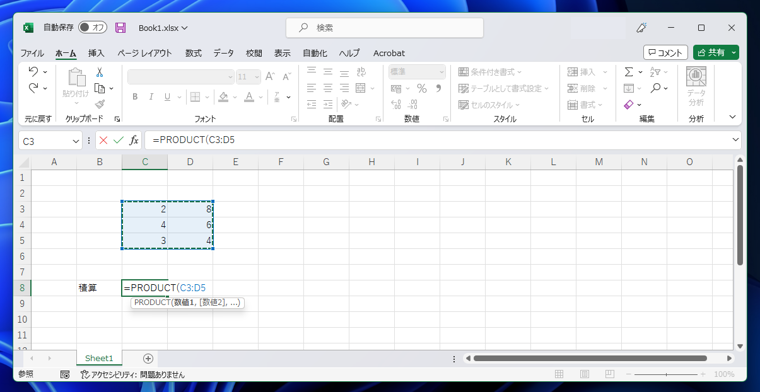Viewport: 760px width, 392px height.
Task: Switch to the 数式 tab
Action: coord(193,53)
